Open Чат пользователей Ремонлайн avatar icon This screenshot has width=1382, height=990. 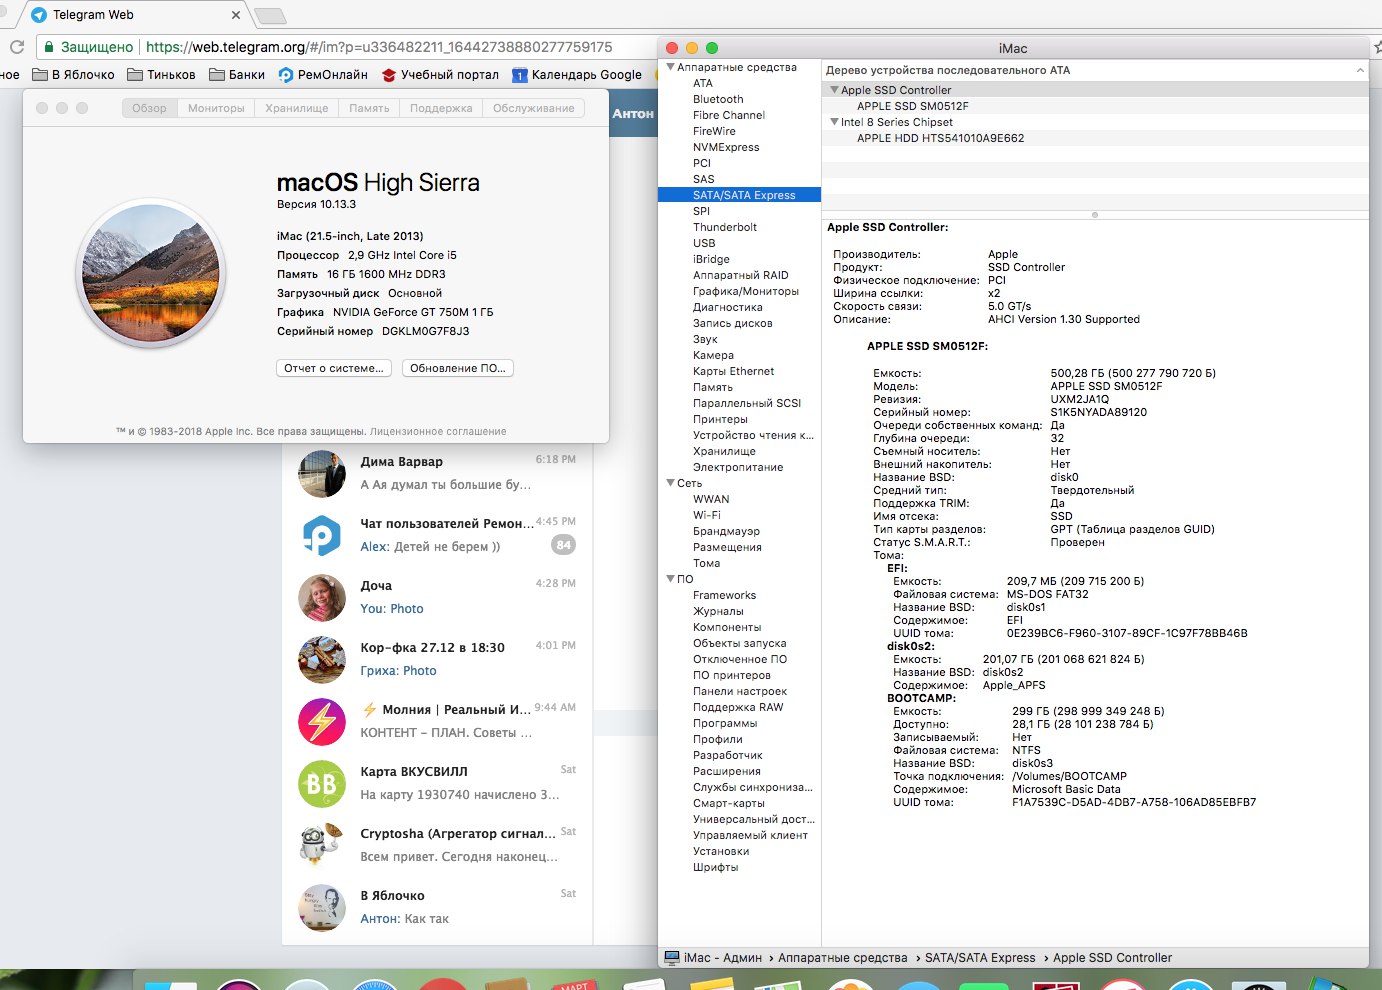click(322, 536)
